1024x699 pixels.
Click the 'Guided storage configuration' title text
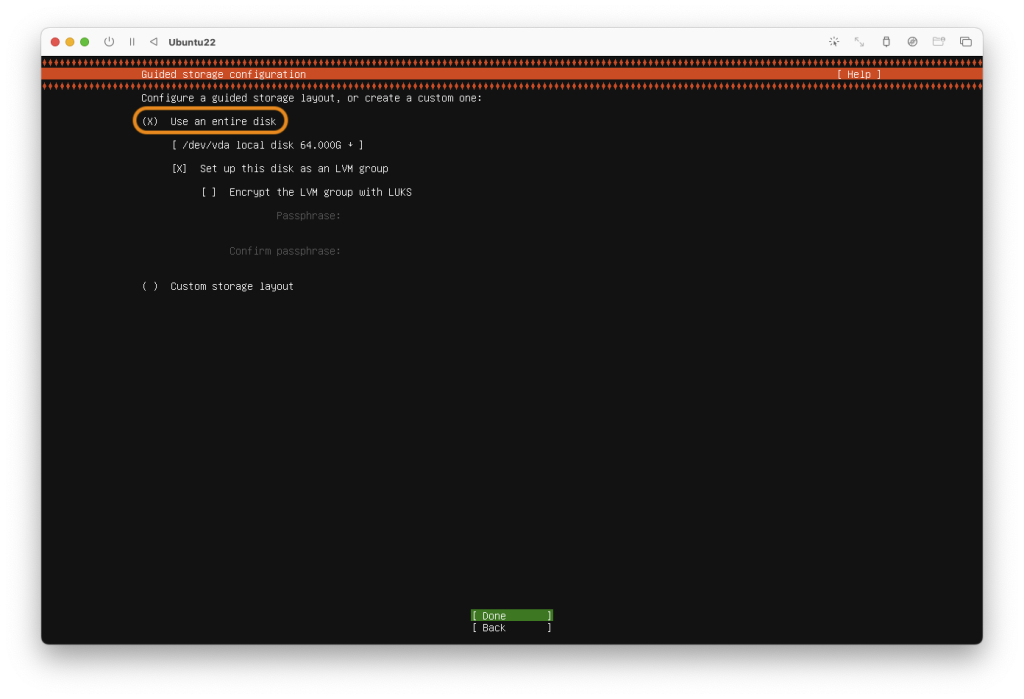tap(223, 74)
